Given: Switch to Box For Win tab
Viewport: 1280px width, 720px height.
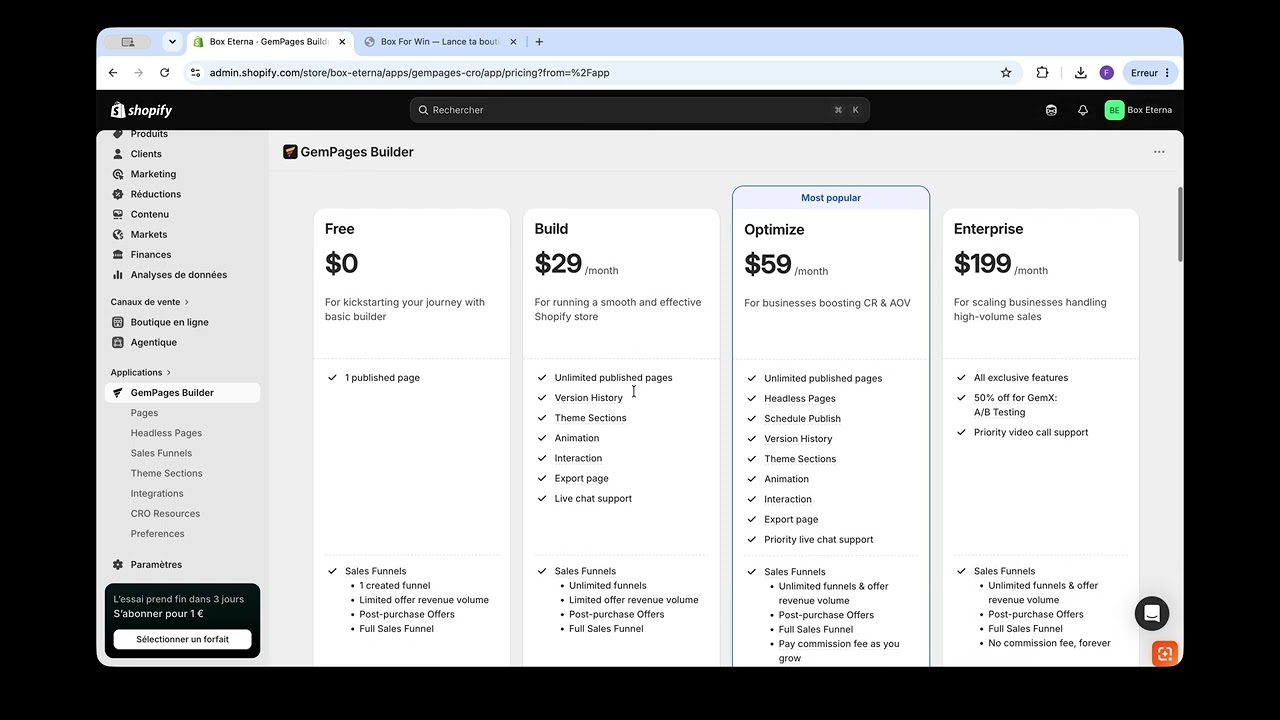Looking at the screenshot, I should tap(441, 42).
